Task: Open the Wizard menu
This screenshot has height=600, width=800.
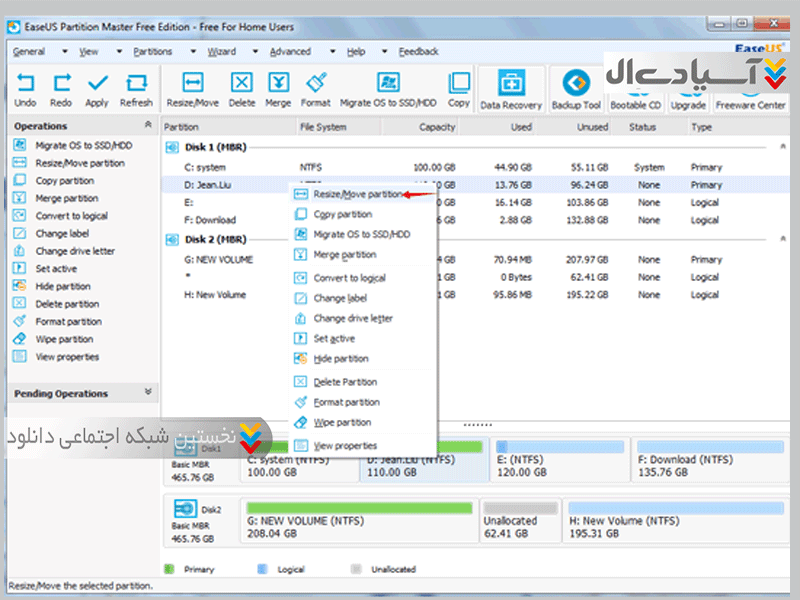Action: tap(221, 51)
